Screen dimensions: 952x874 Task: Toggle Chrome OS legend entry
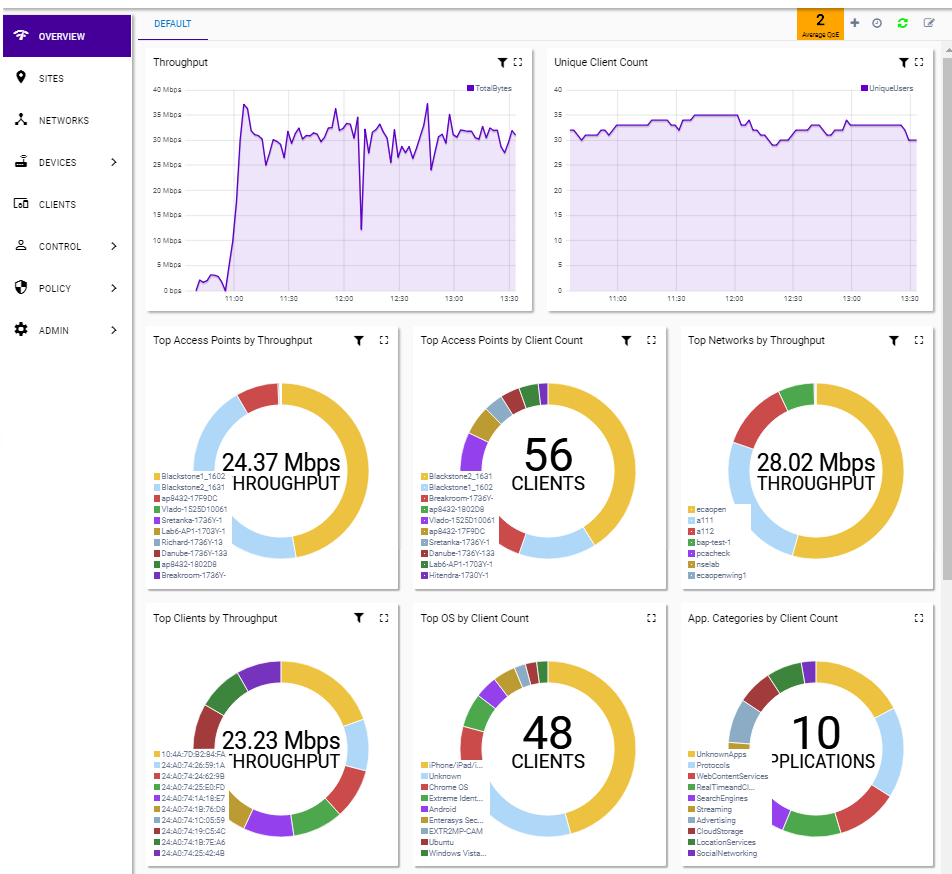[444, 787]
